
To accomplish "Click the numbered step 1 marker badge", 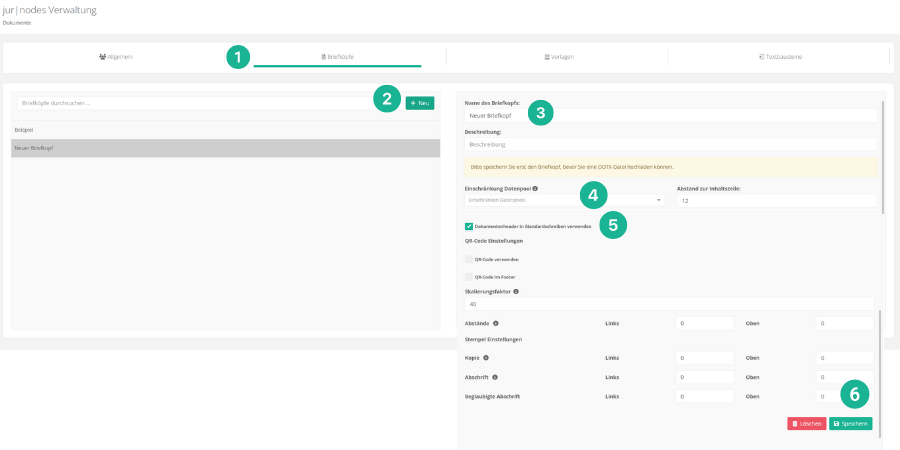I will pyautogui.click(x=237, y=56).
